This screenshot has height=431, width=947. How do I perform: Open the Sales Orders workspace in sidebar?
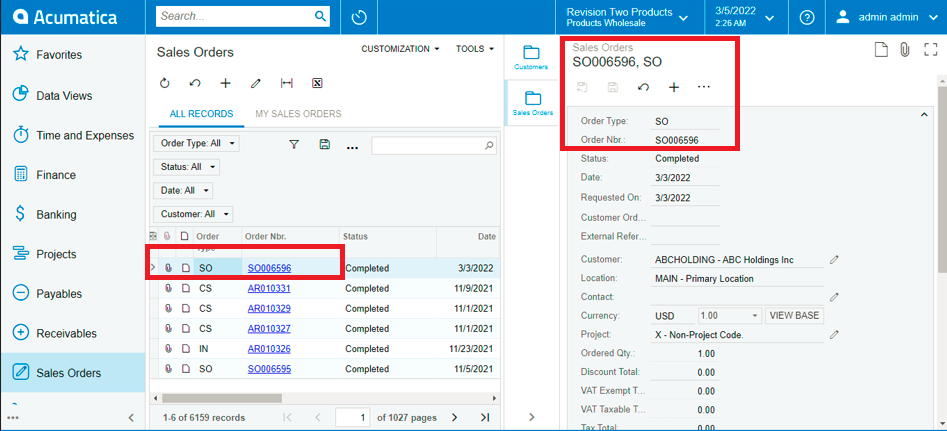72,373
